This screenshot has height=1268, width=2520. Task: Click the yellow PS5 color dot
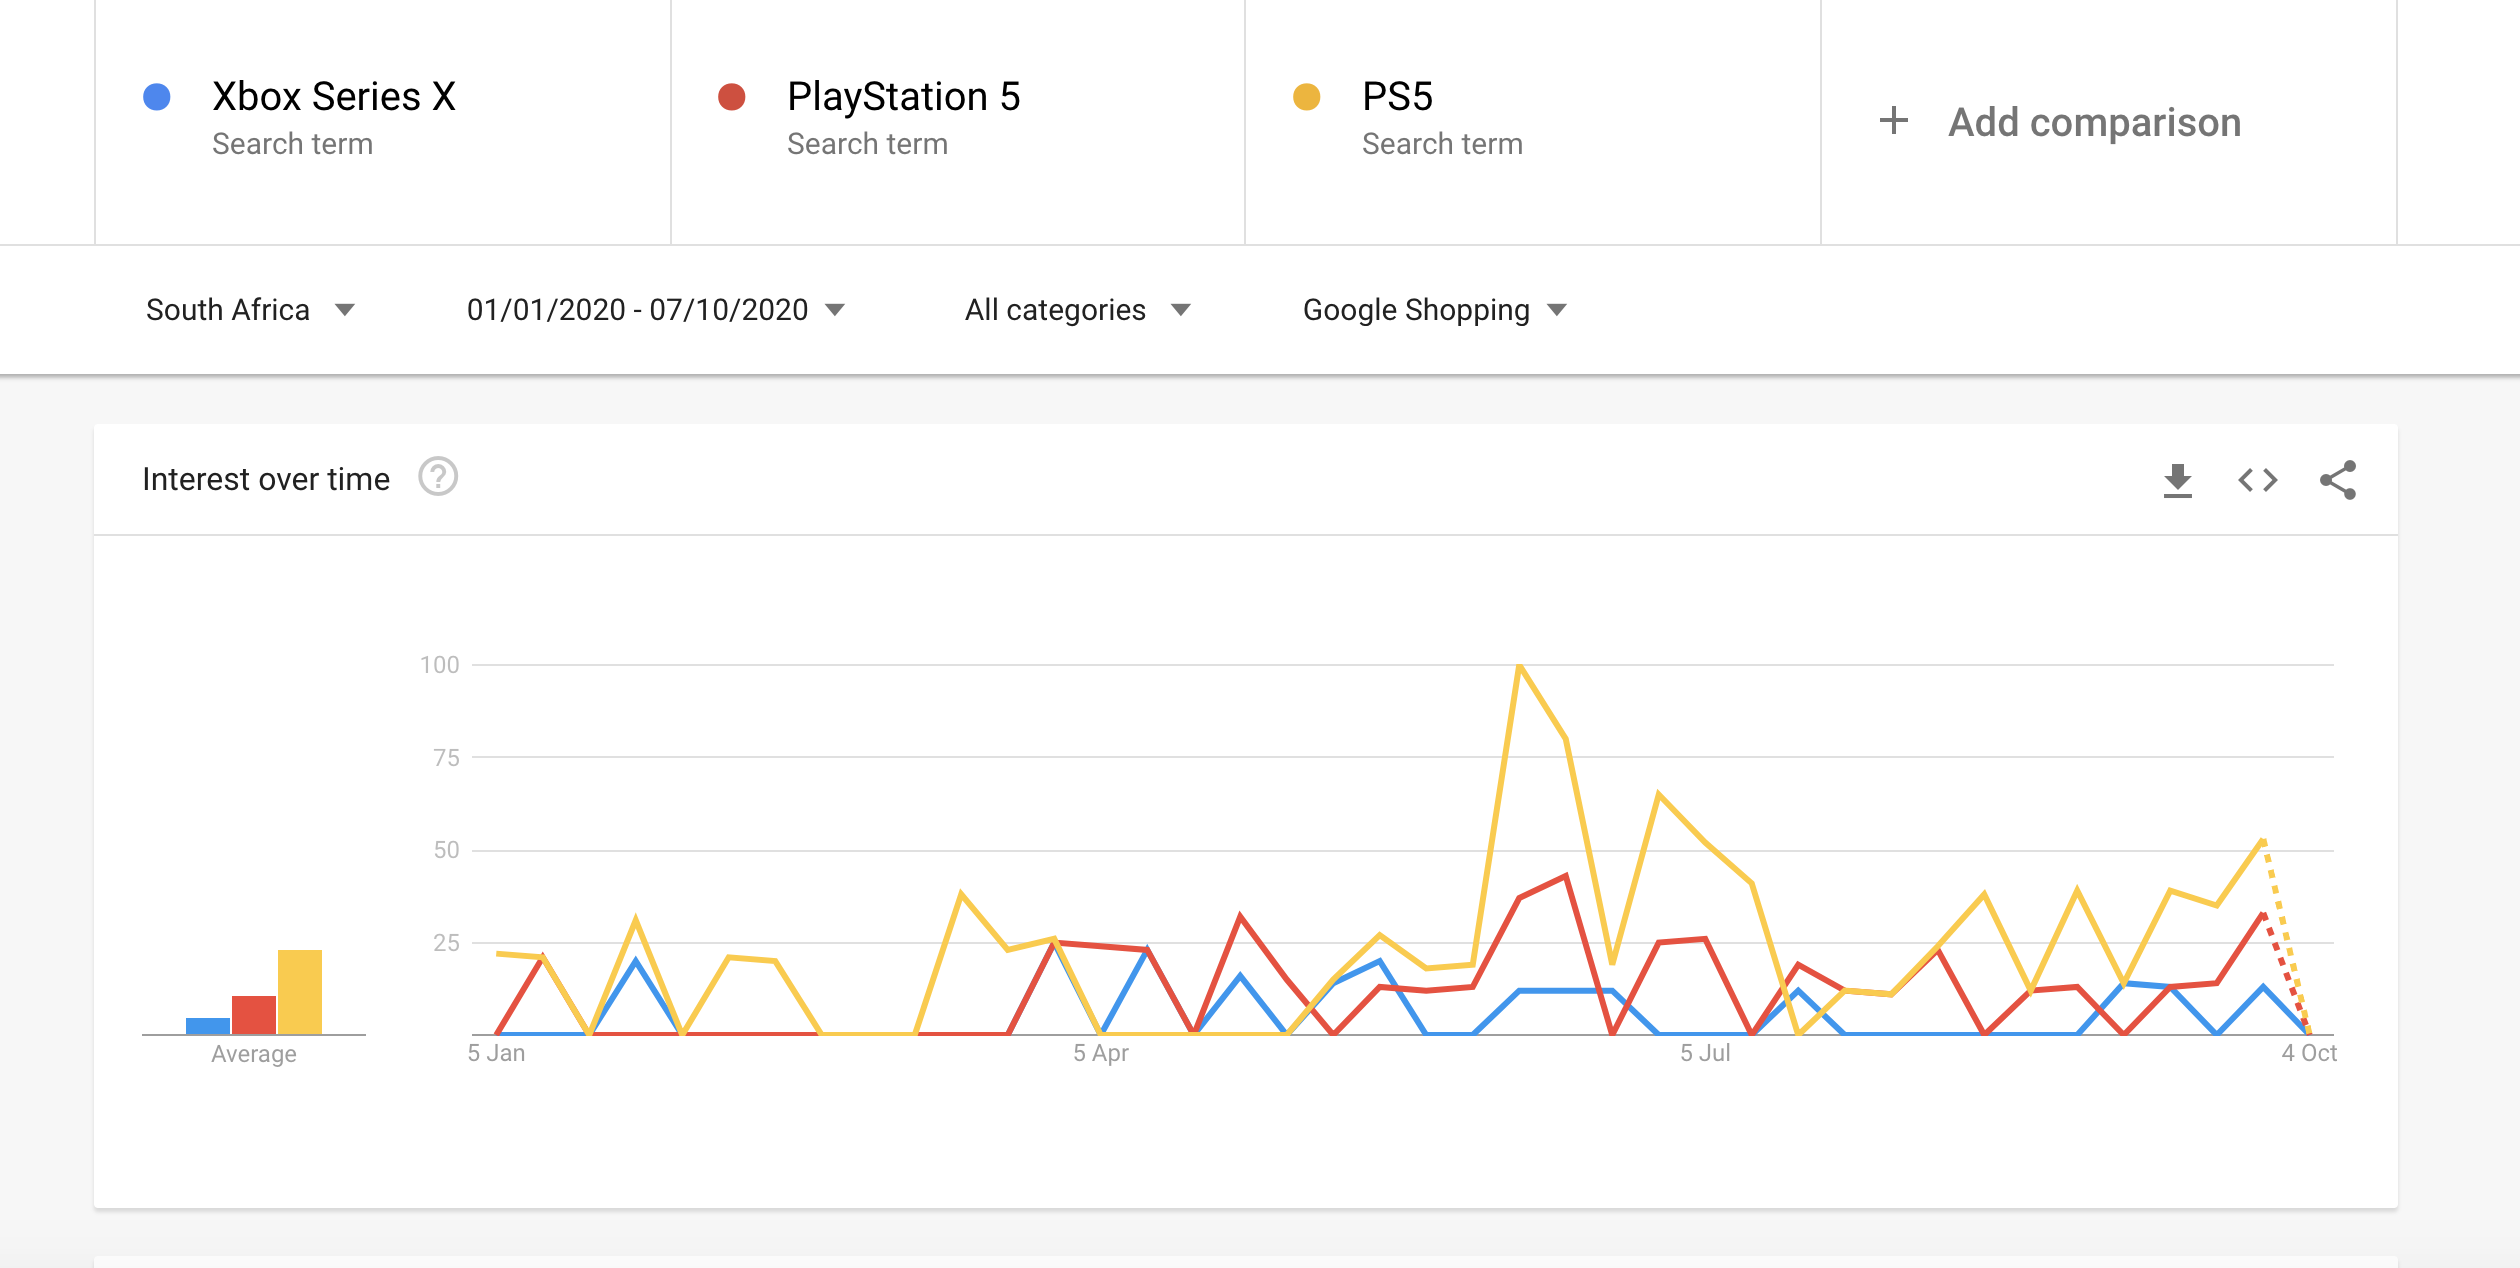[x=1306, y=97]
